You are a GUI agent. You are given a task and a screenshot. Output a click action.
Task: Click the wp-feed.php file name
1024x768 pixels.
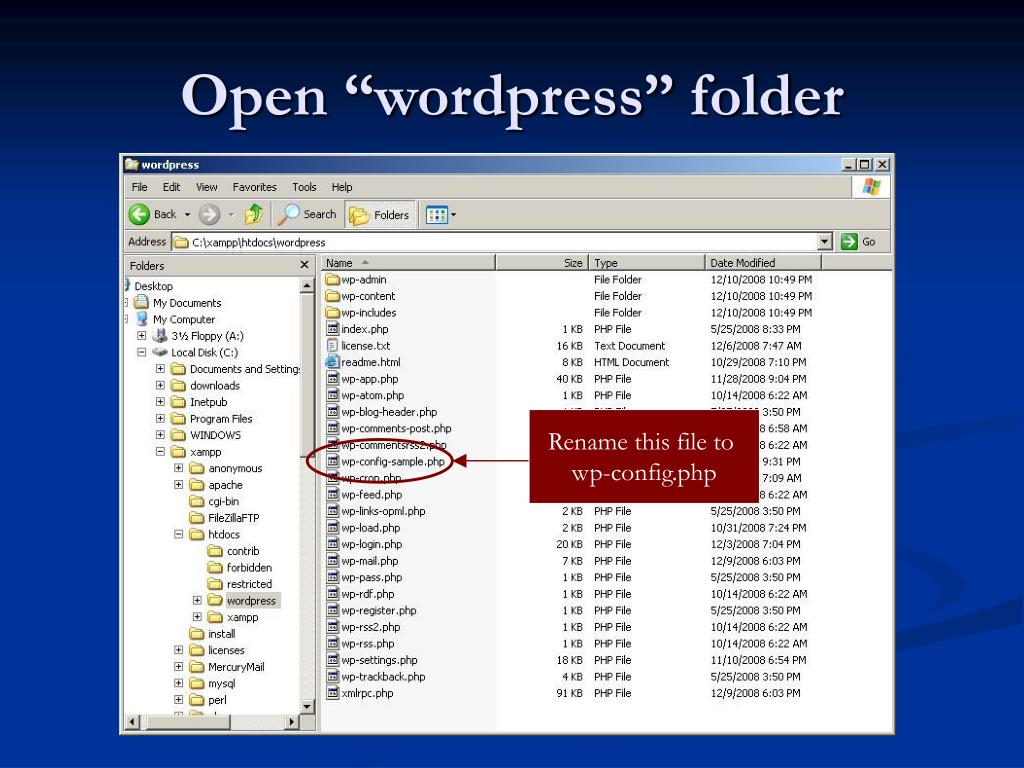pos(372,494)
